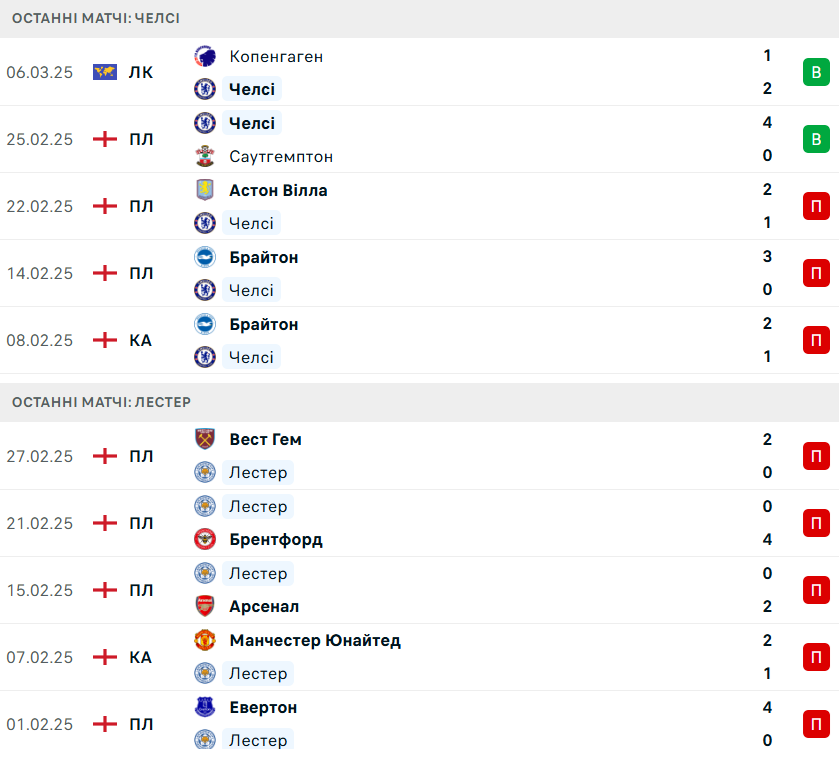Click the green В badge for the Copenhagen match

pos(816,72)
